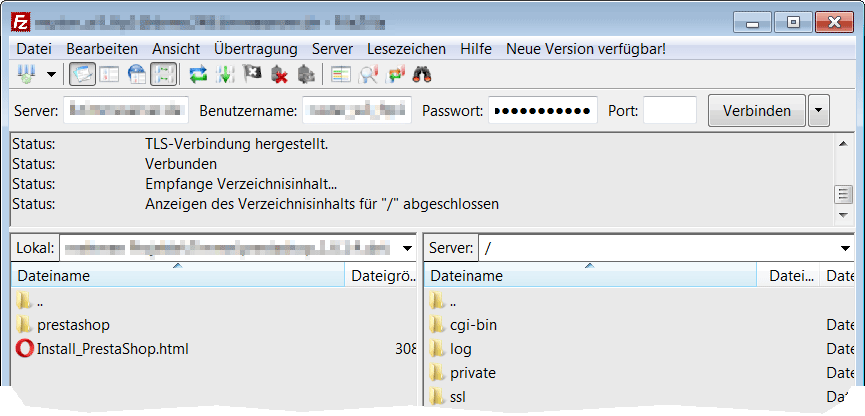Toggle the local directory tree view
This screenshot has height=416, width=865.
[x=109, y=74]
